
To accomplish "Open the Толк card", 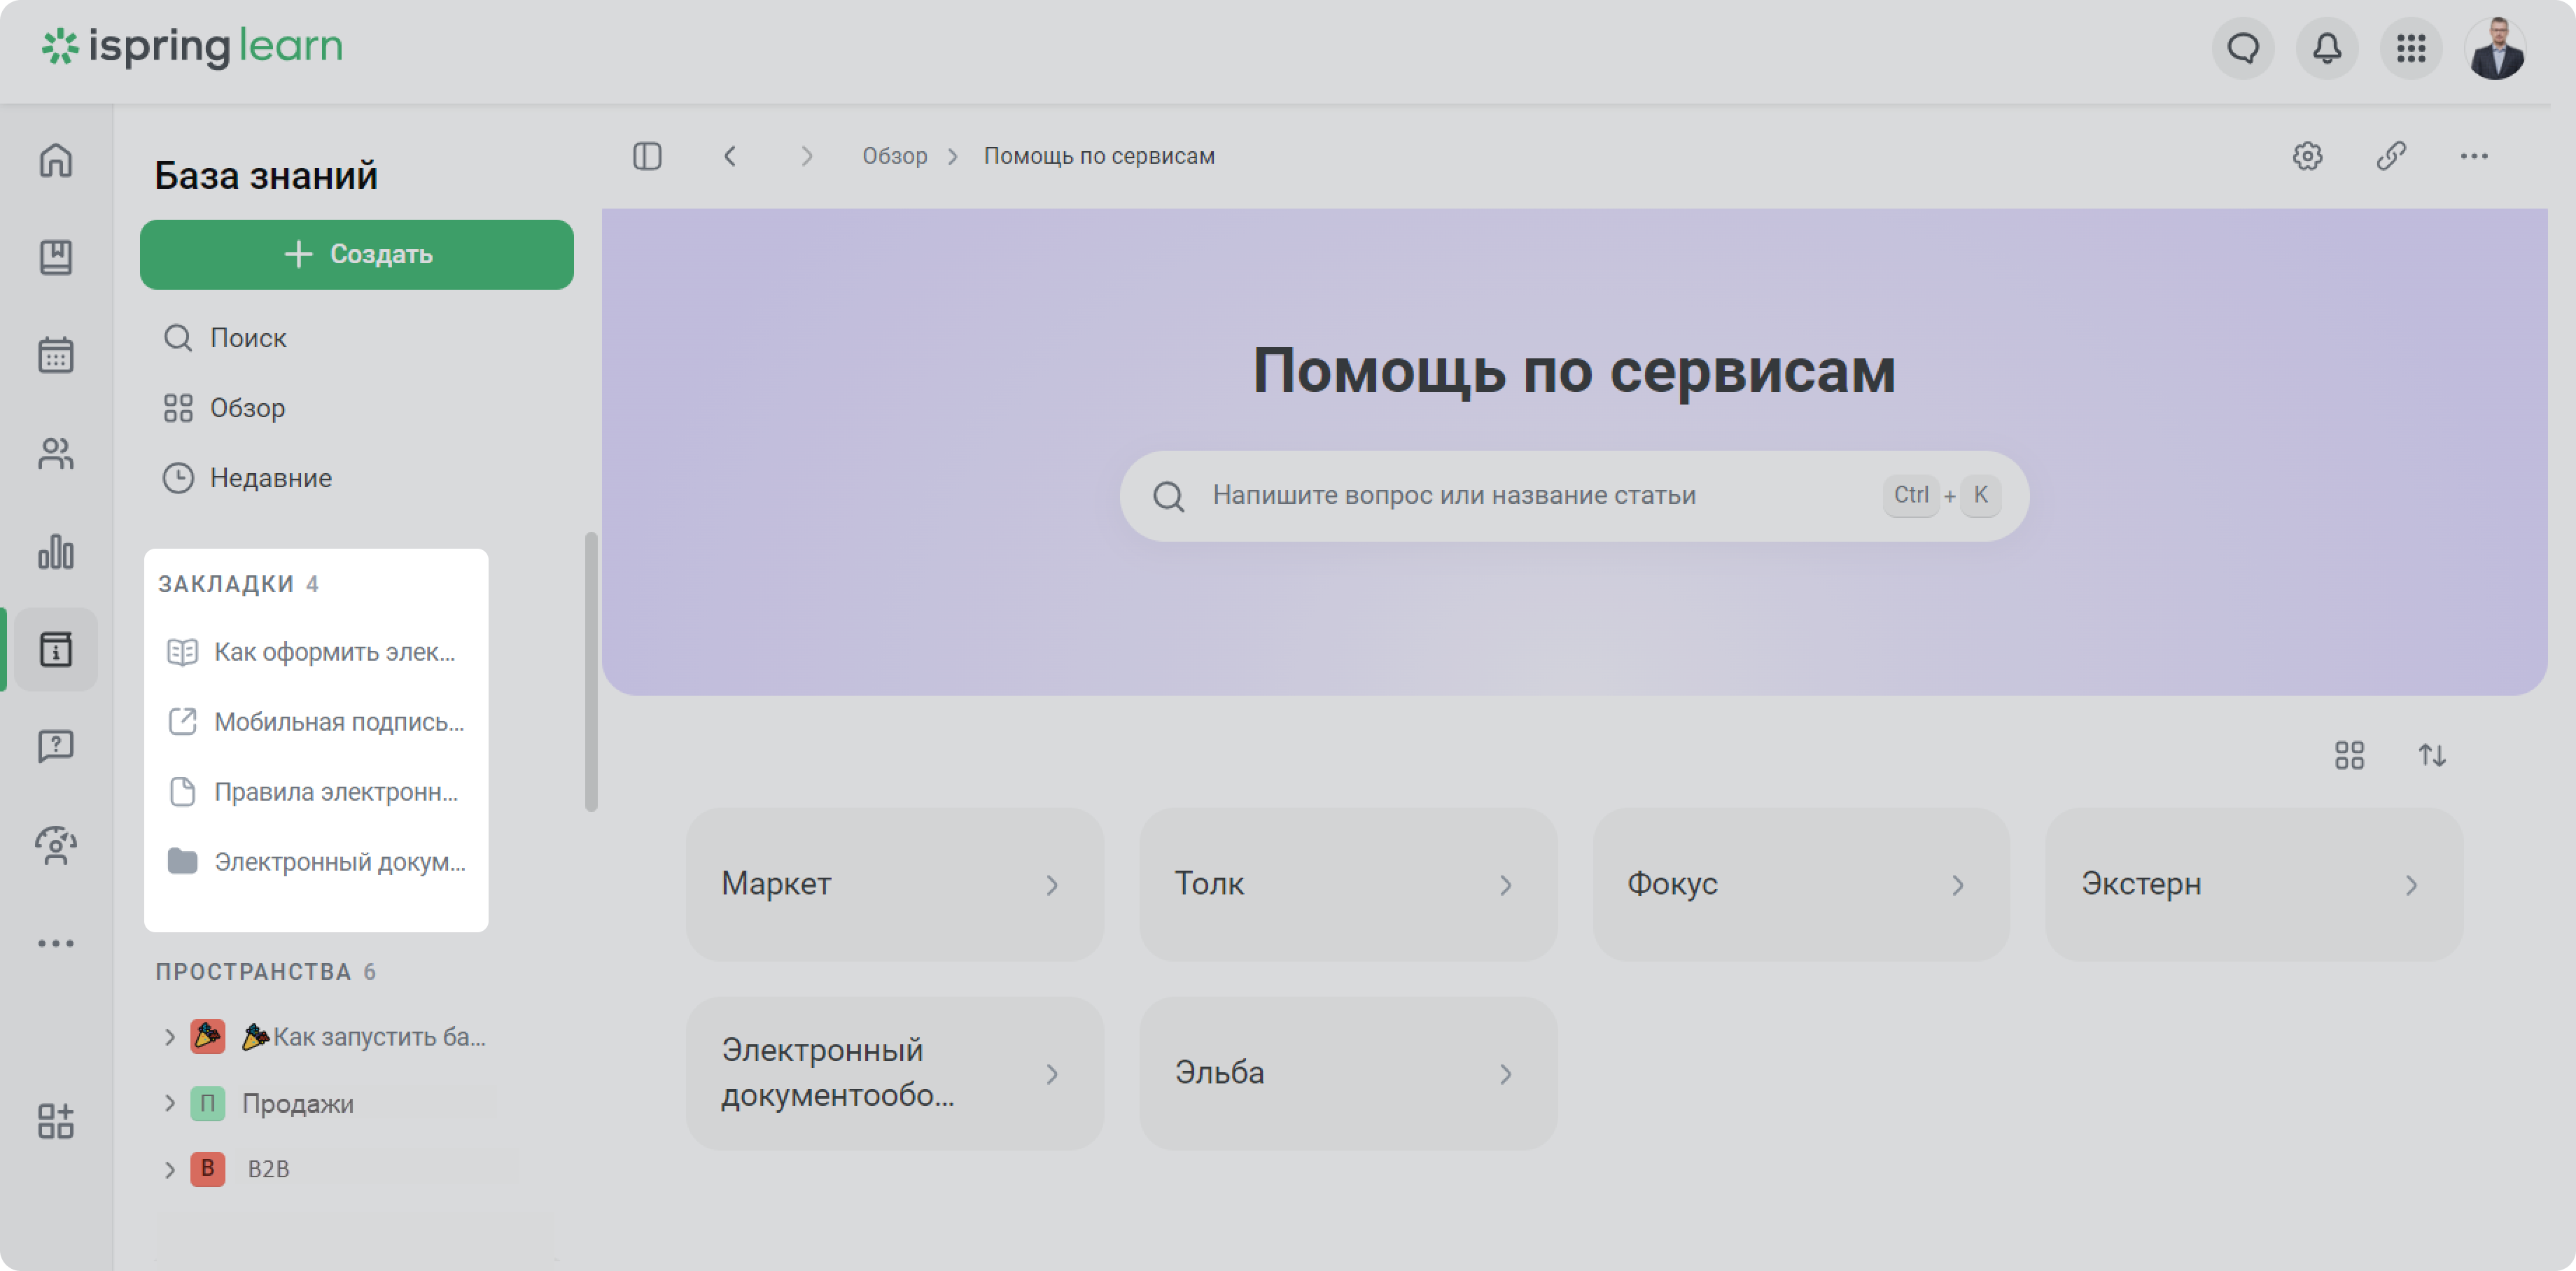I will (x=1348, y=885).
